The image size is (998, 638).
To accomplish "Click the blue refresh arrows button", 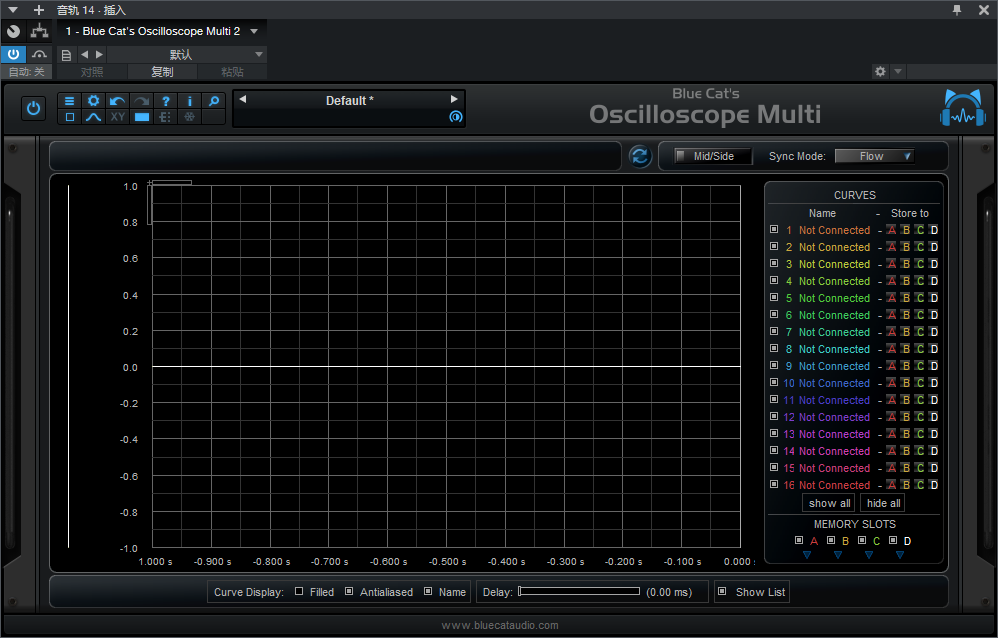I will [640, 156].
